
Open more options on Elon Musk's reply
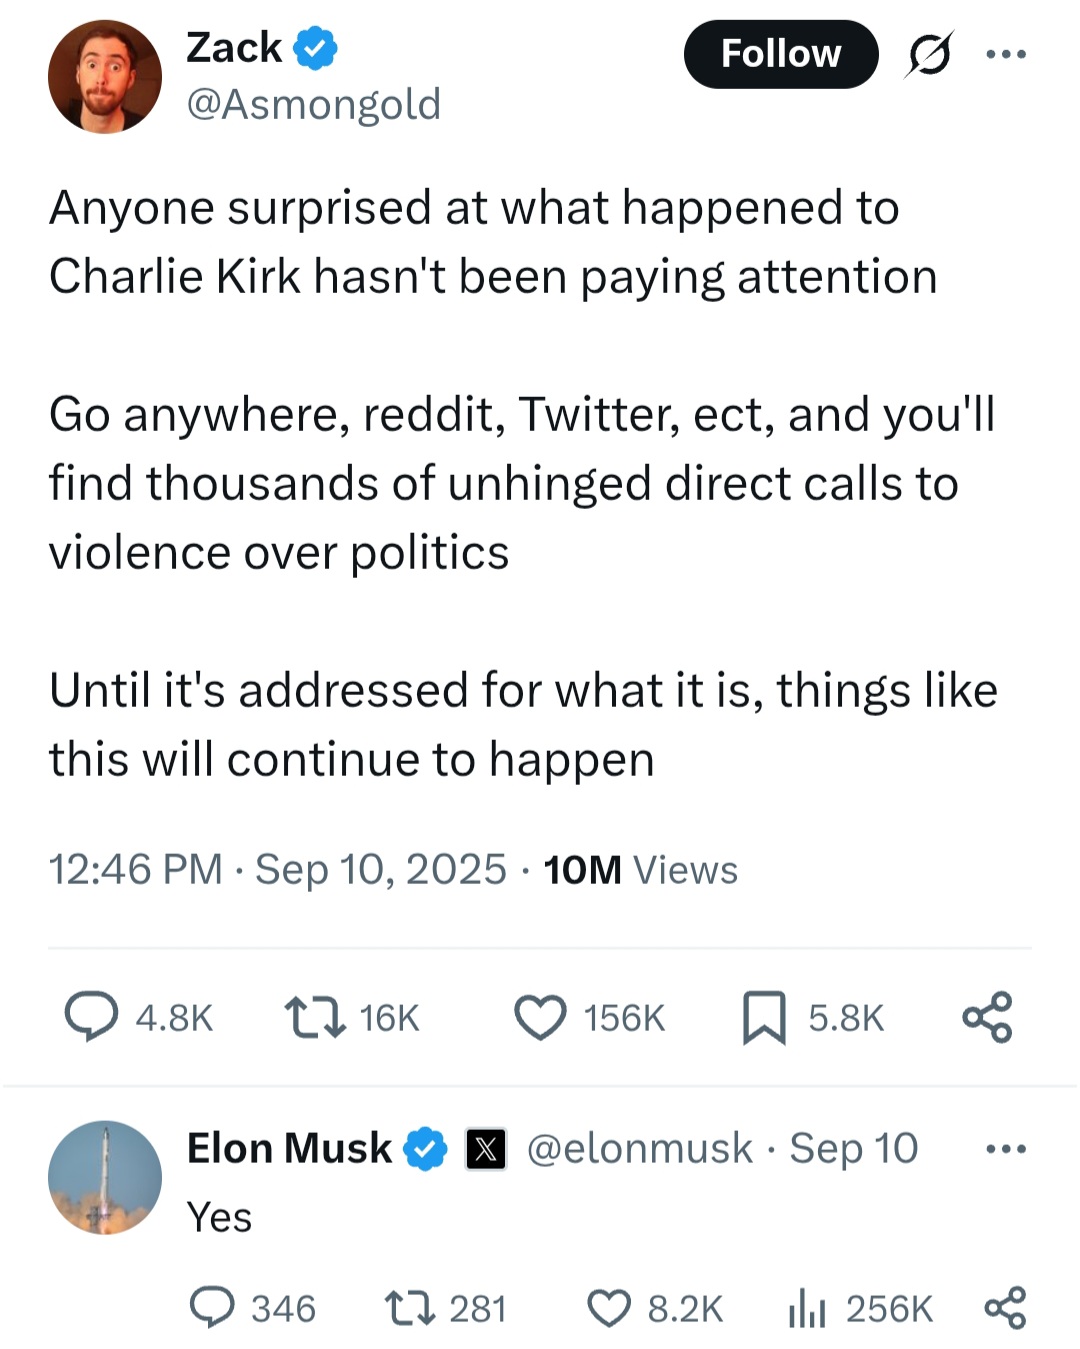pyautogui.click(x=1005, y=1149)
